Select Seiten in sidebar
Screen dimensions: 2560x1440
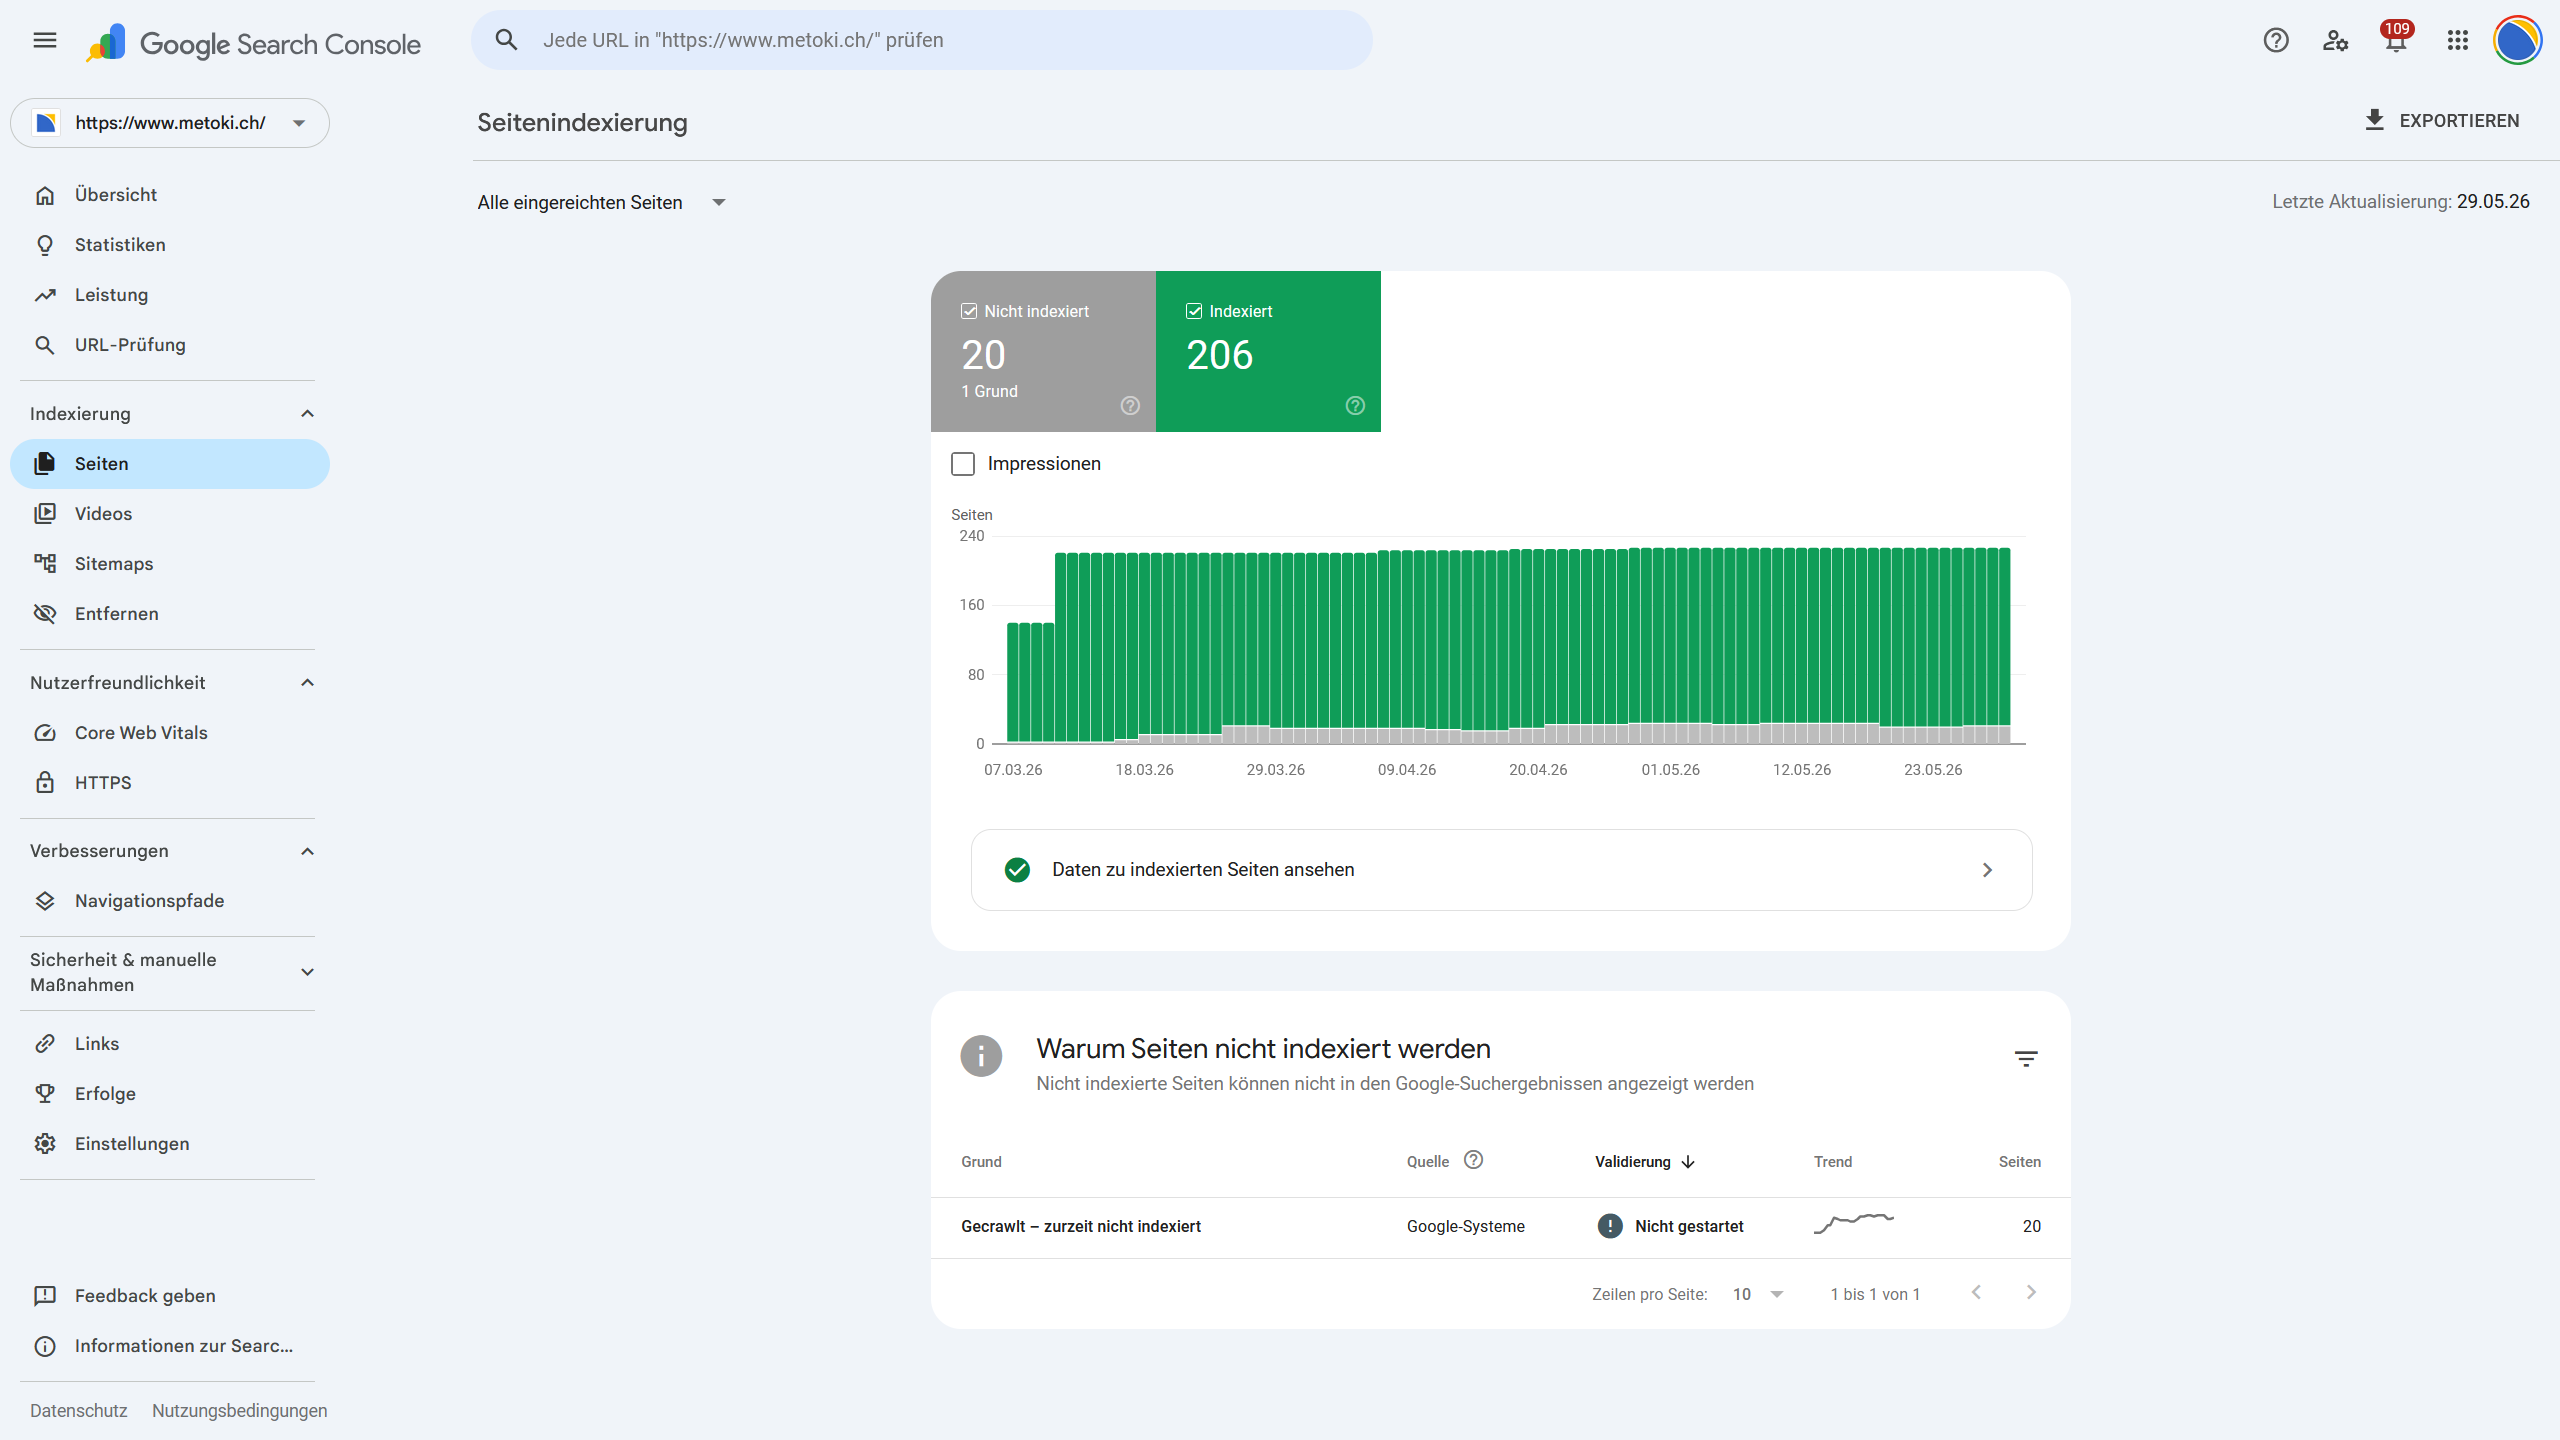click(x=170, y=464)
